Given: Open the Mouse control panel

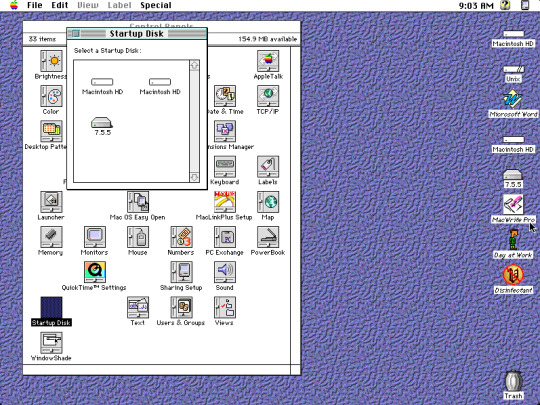Looking at the screenshot, I should coord(138,237).
